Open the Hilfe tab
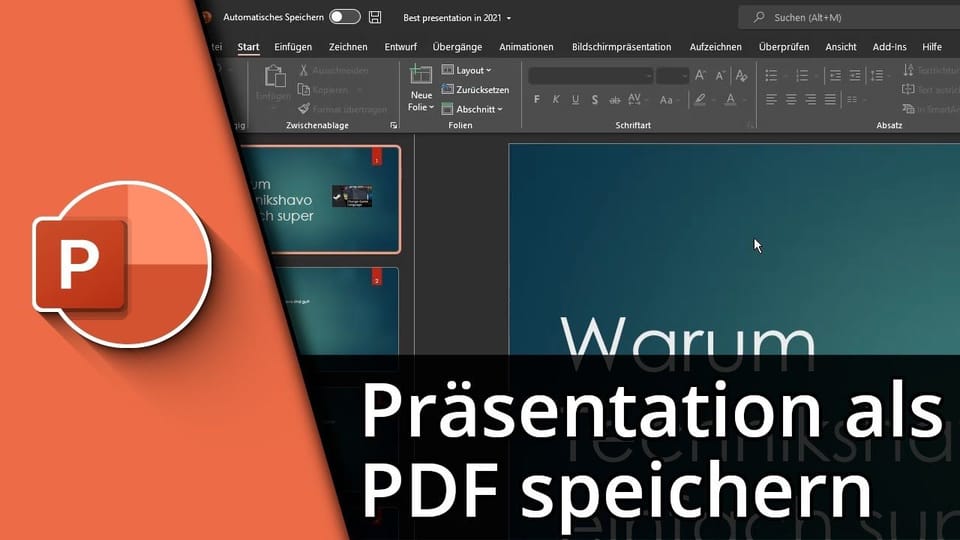 pyautogui.click(x=932, y=47)
